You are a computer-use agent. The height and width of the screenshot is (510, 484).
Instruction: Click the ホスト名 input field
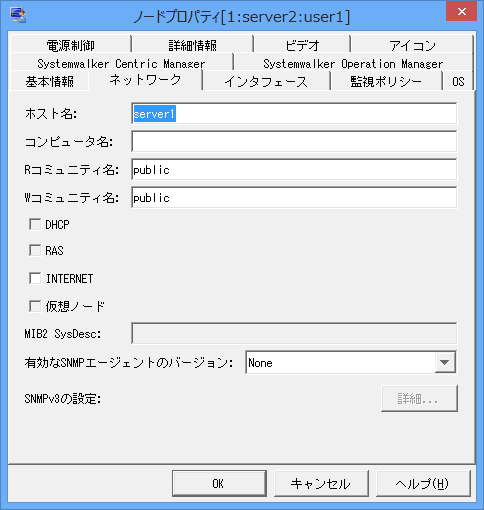(294, 114)
